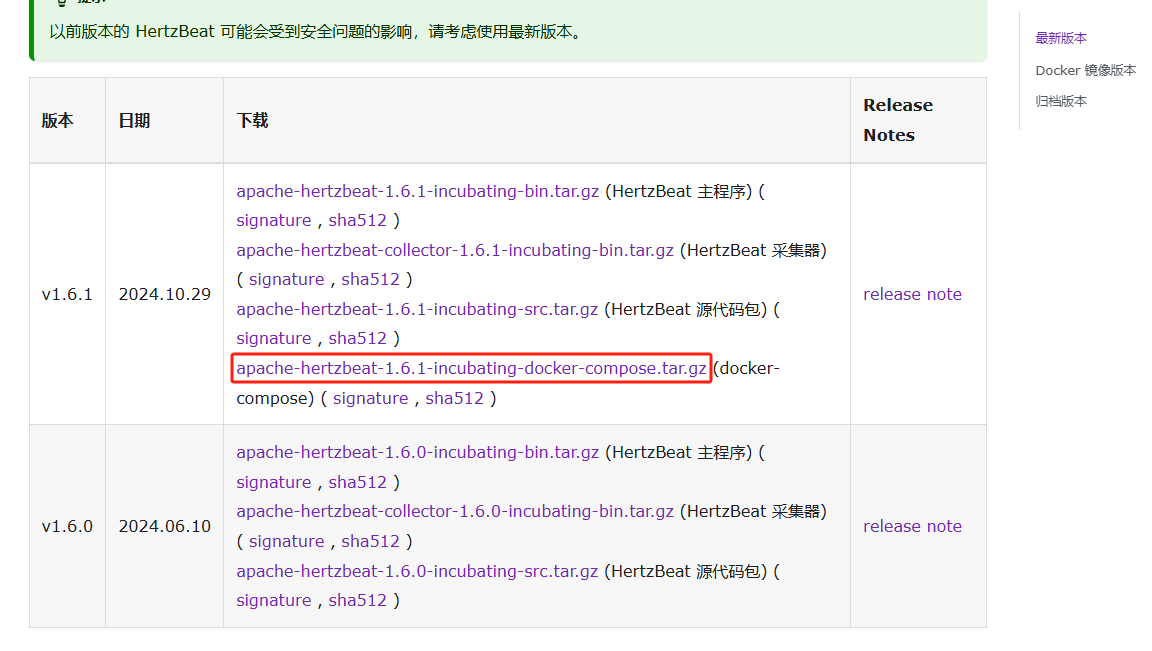Click the HertzBeat security tip text
1152x651 pixels.
pos(317,32)
